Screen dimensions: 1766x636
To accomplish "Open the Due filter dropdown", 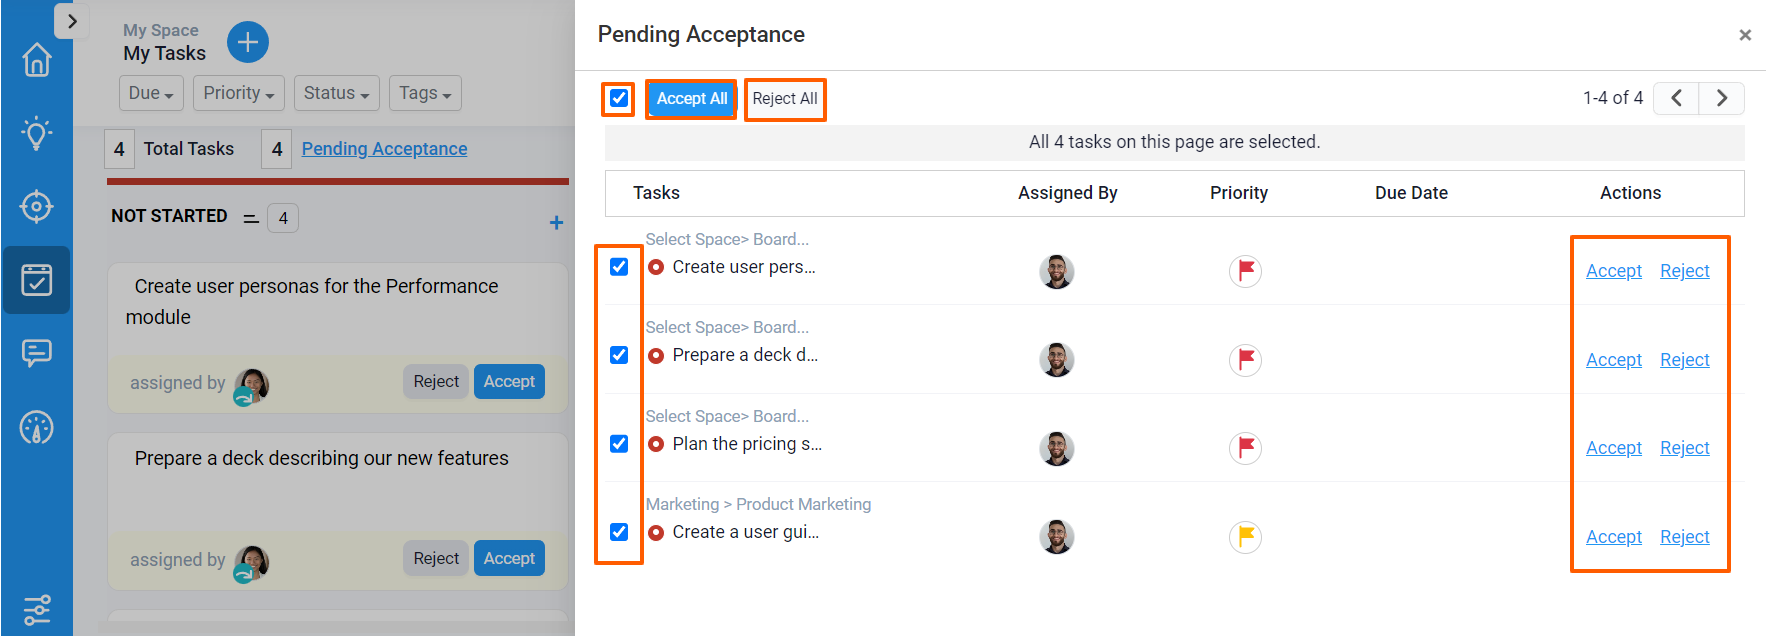I will [x=150, y=93].
